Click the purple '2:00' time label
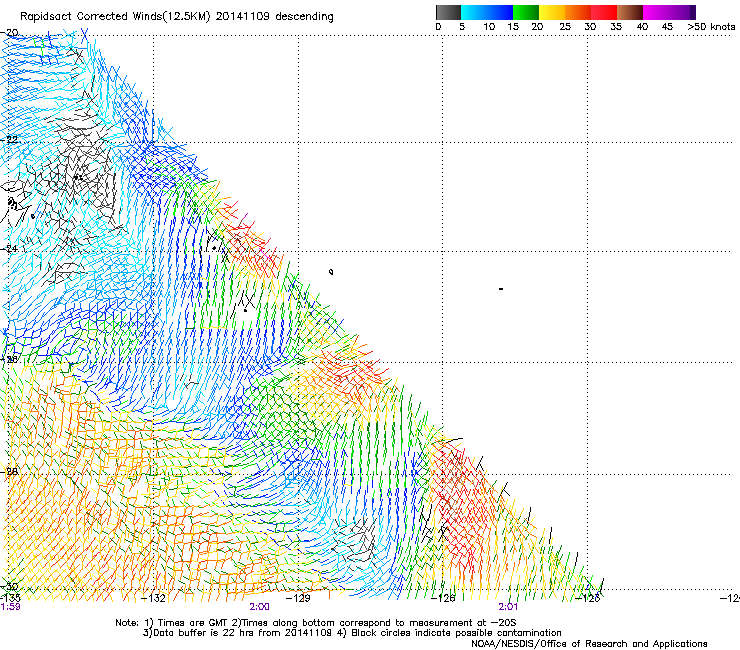Screen dimensions: 740x650 [x=259, y=607]
